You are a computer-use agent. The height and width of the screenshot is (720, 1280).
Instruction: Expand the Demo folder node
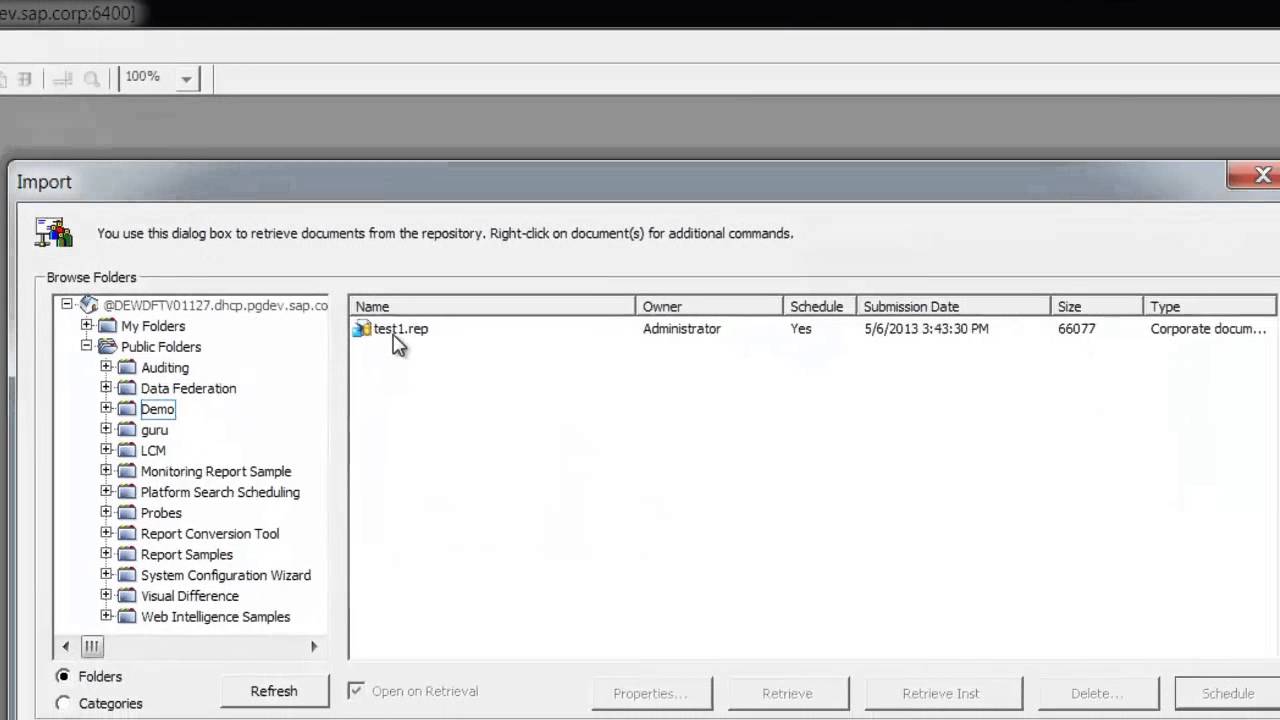tap(106, 408)
